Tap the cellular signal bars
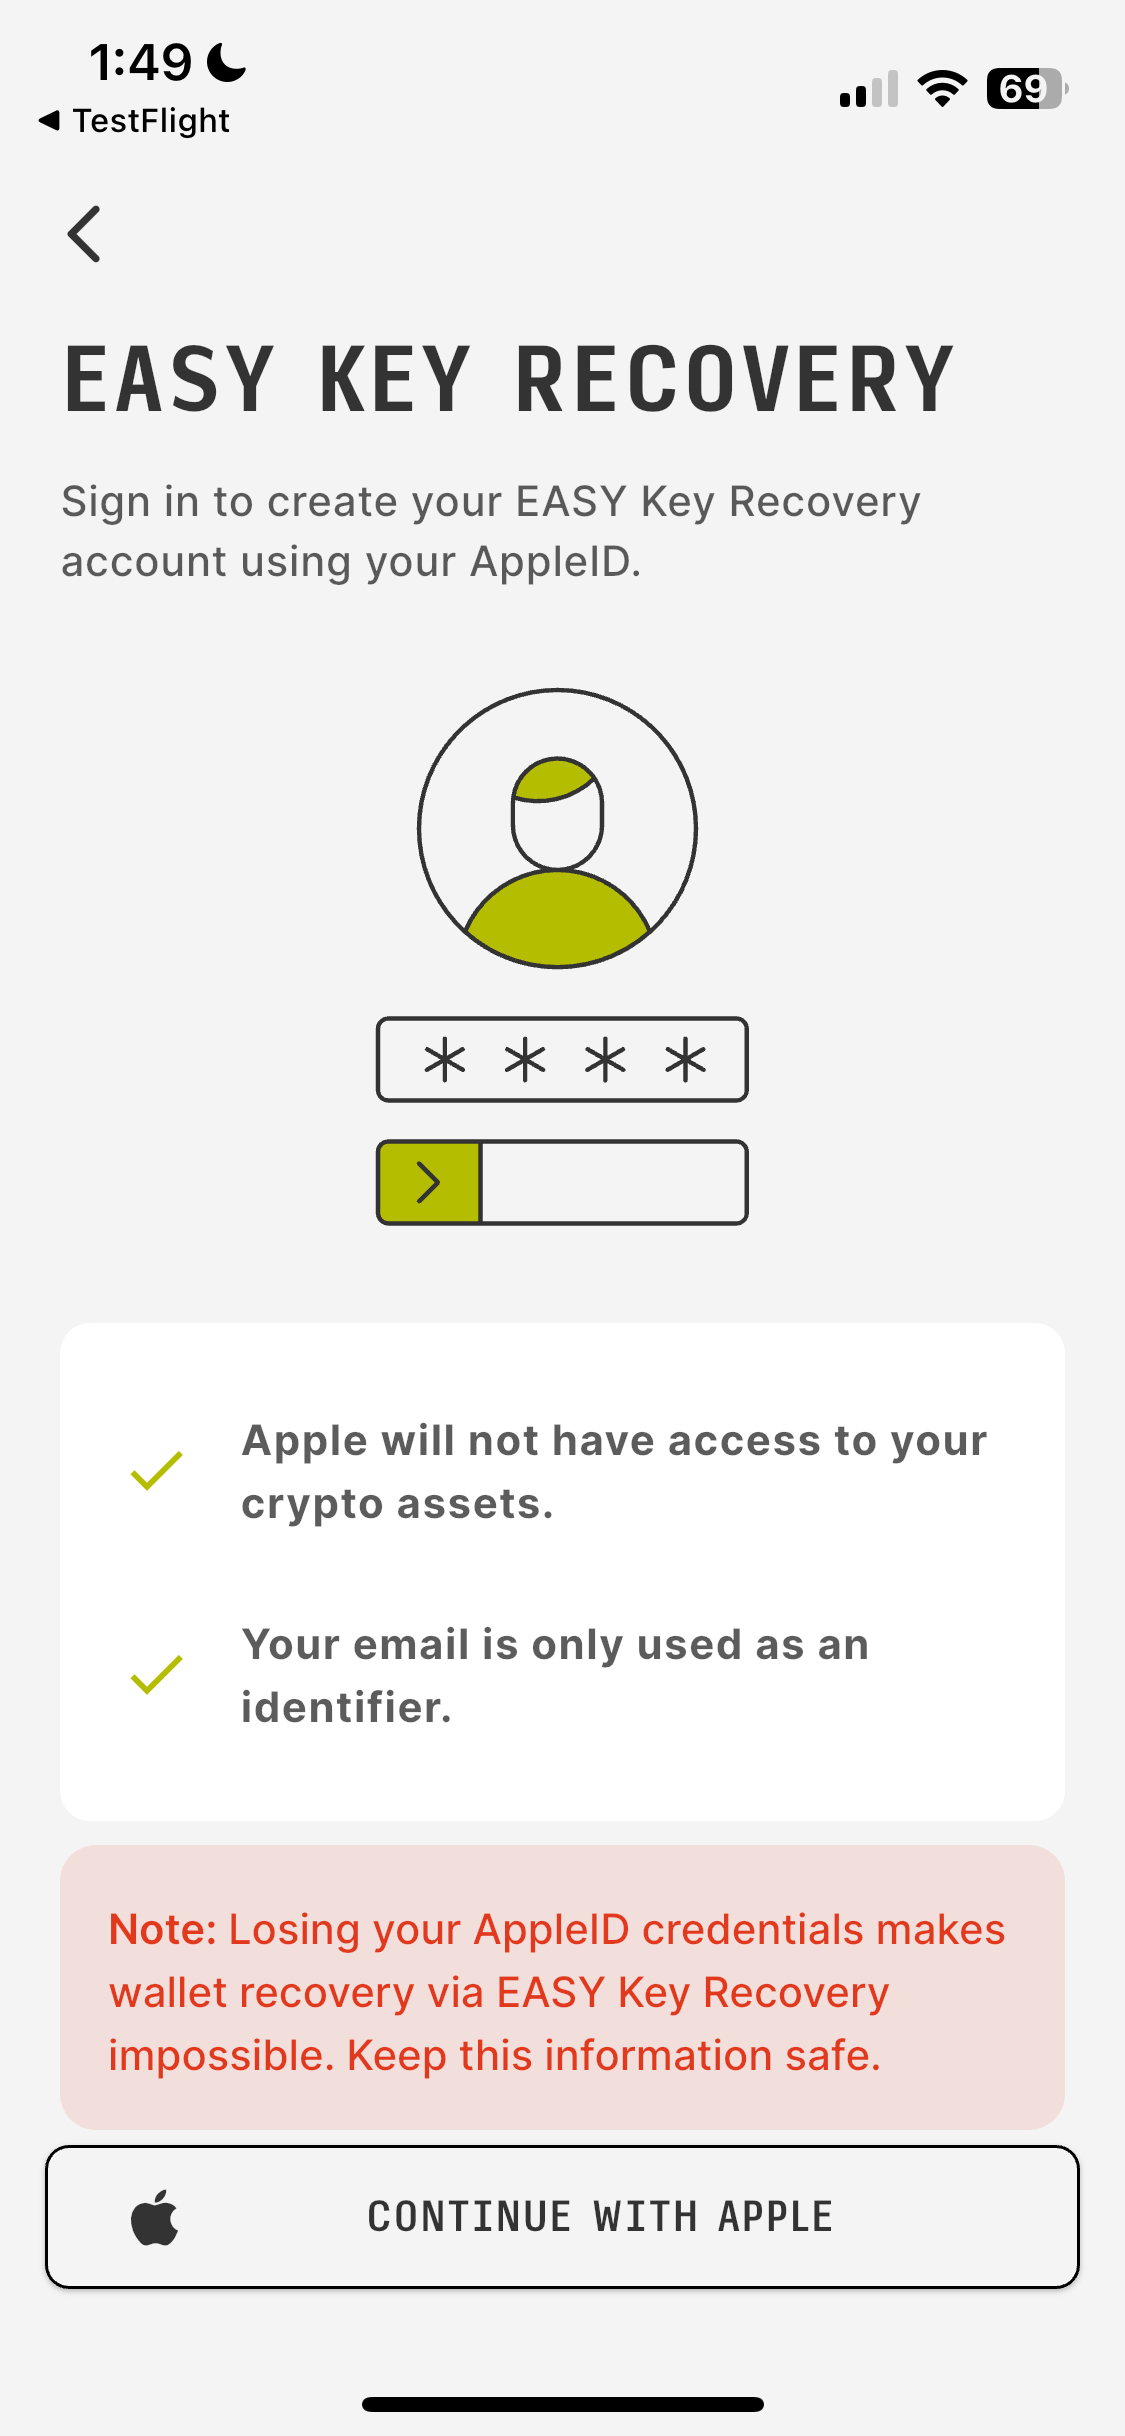Viewport: 1125px width, 2436px height. click(x=869, y=89)
